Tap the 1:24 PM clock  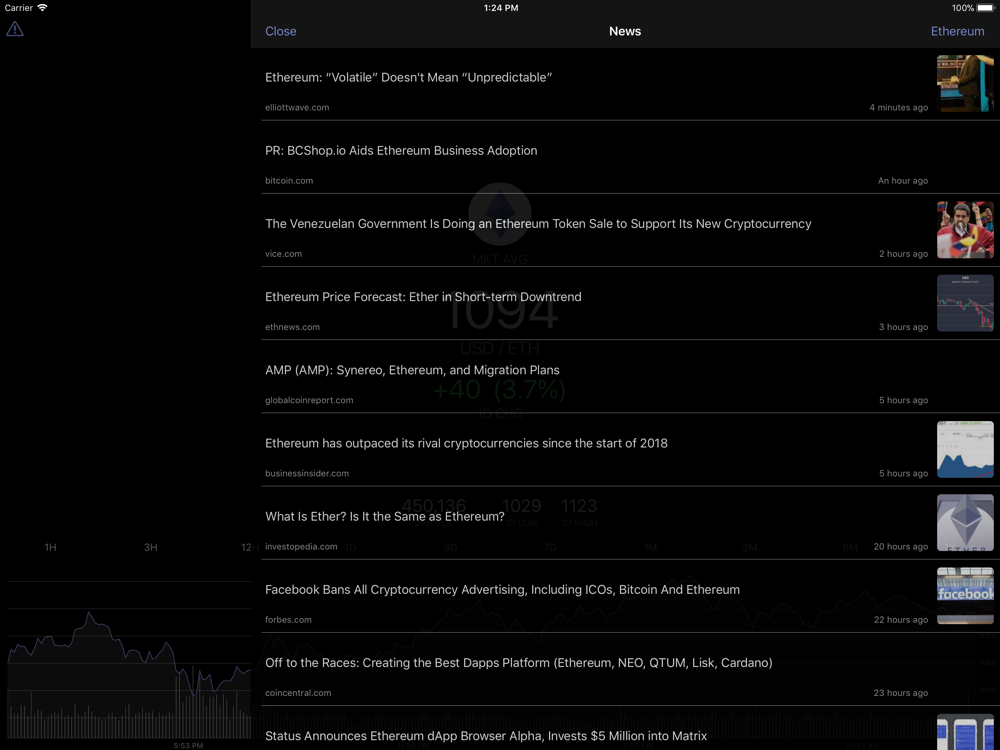point(501,8)
